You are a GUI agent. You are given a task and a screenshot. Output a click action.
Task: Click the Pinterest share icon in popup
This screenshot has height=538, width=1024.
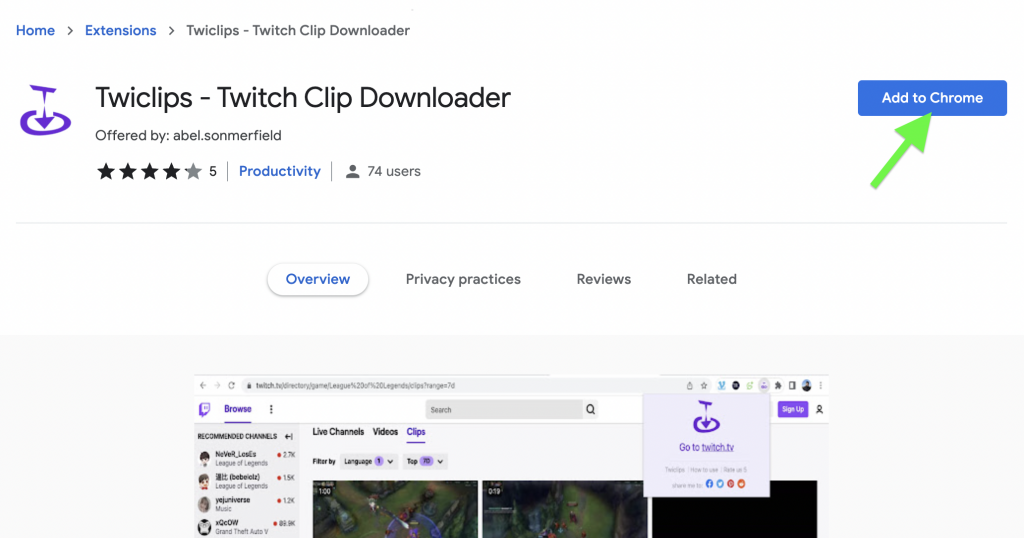[x=731, y=484]
